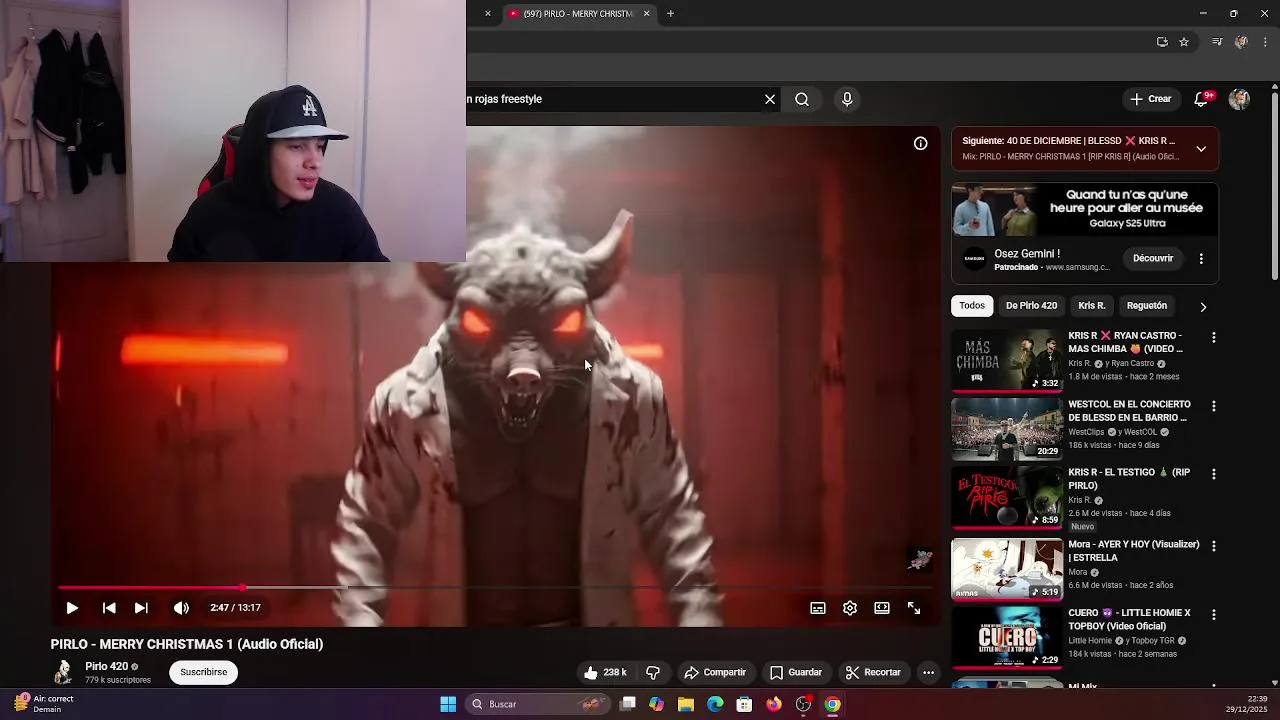The width and height of the screenshot is (1280, 720).
Task: Open video info card icon
Action: pos(921,143)
